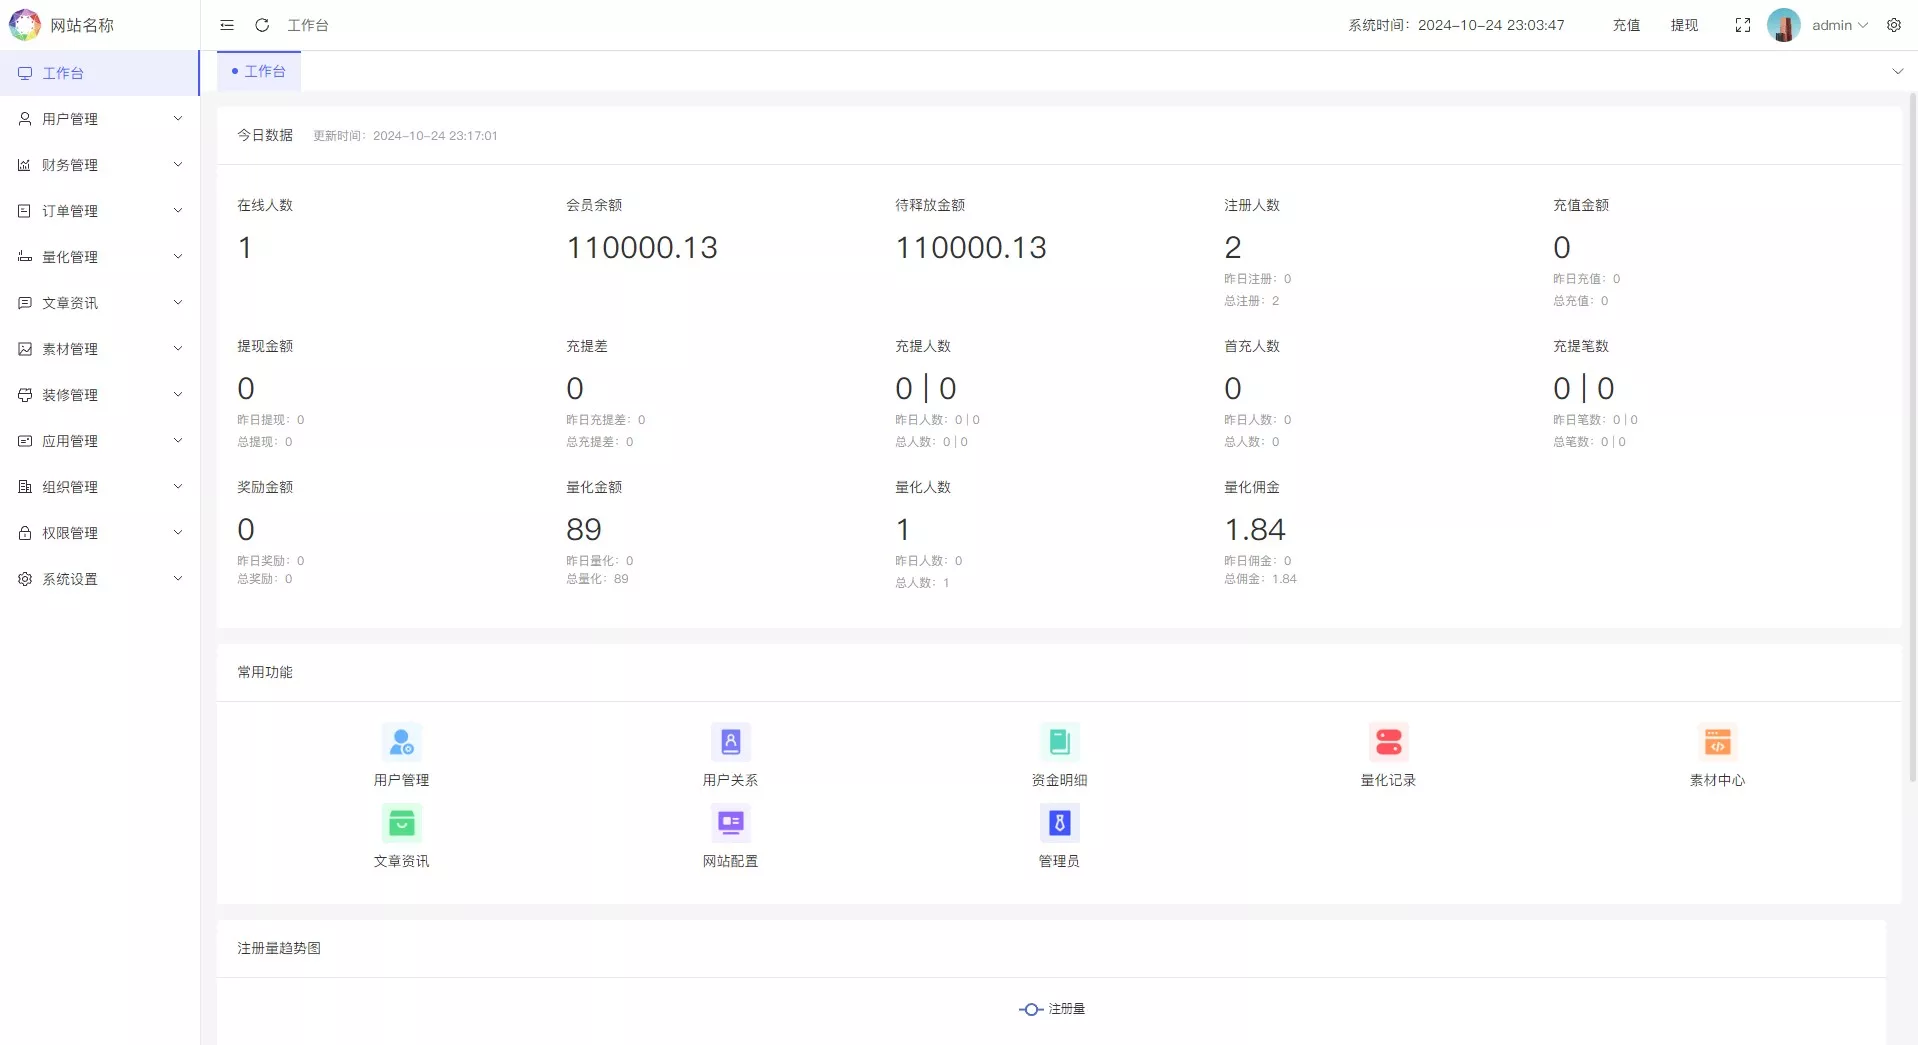The image size is (1918, 1045).
Task: Open the 订单管理 sidebar icon
Action: [25, 210]
